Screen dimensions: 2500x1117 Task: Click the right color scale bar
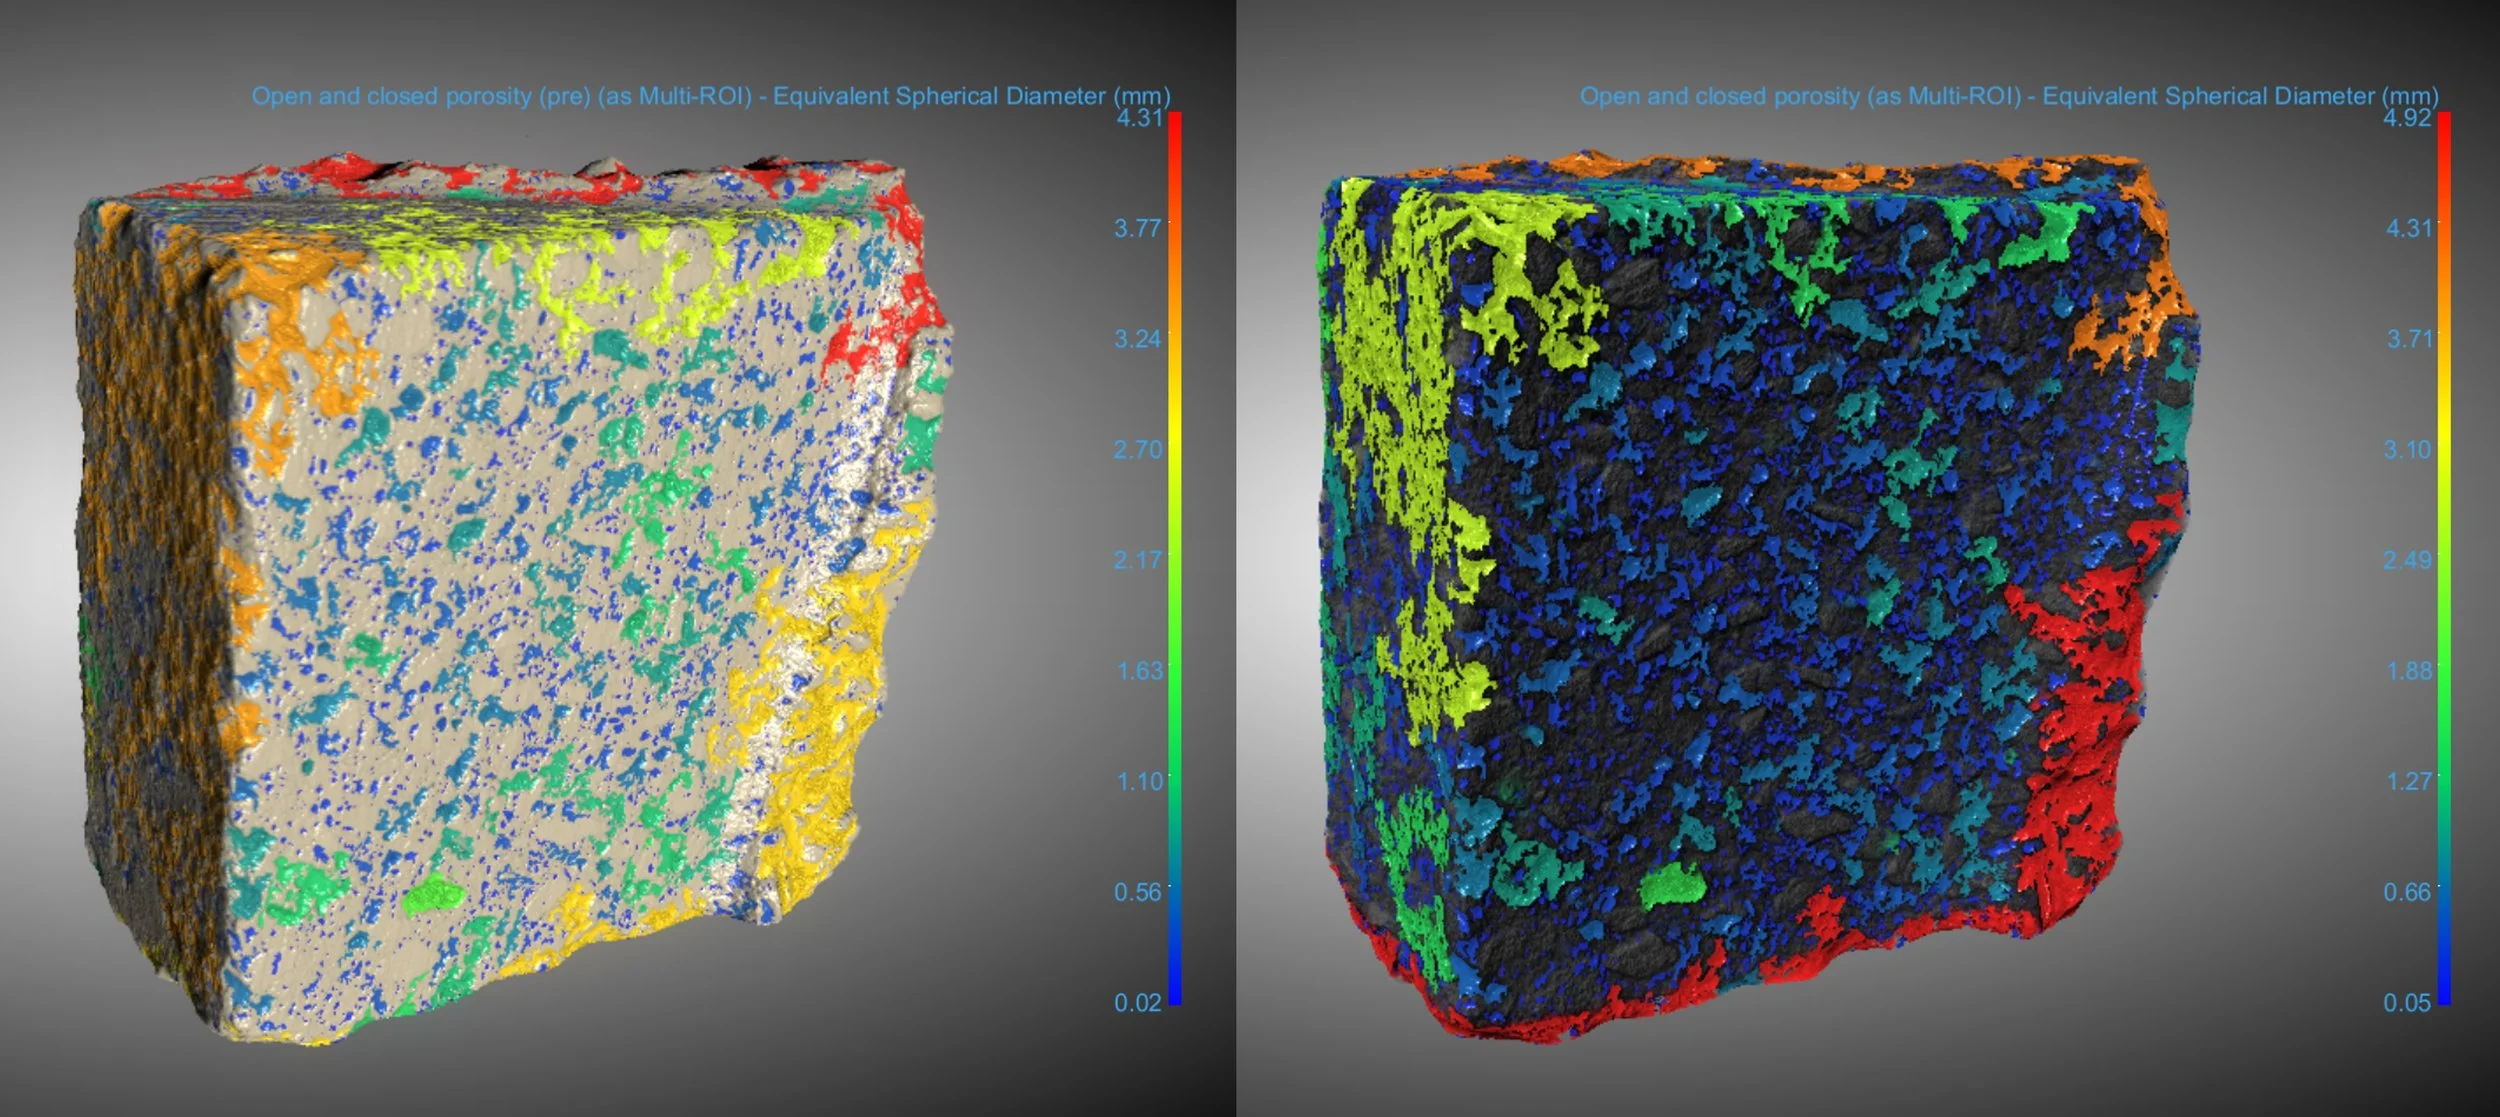point(2443,558)
